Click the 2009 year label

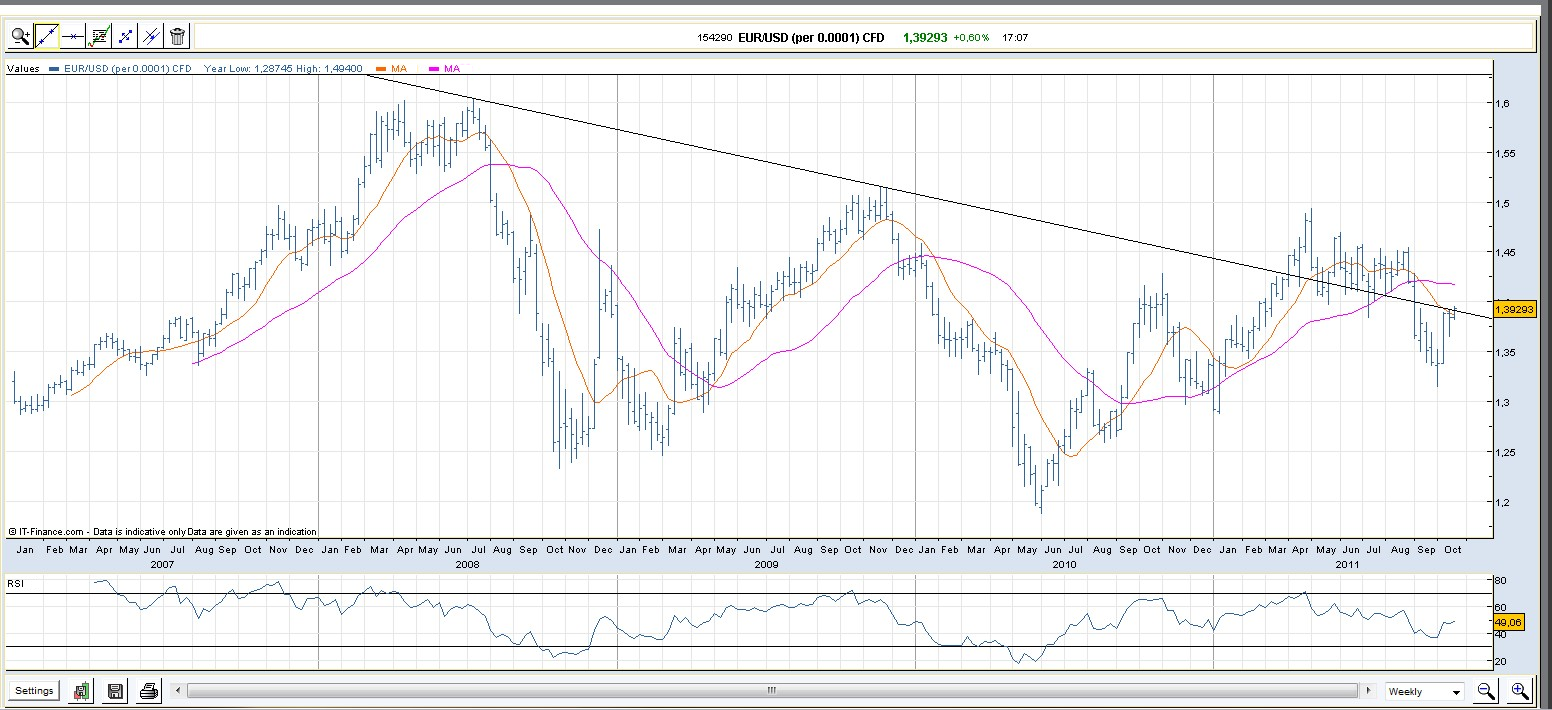click(x=766, y=565)
